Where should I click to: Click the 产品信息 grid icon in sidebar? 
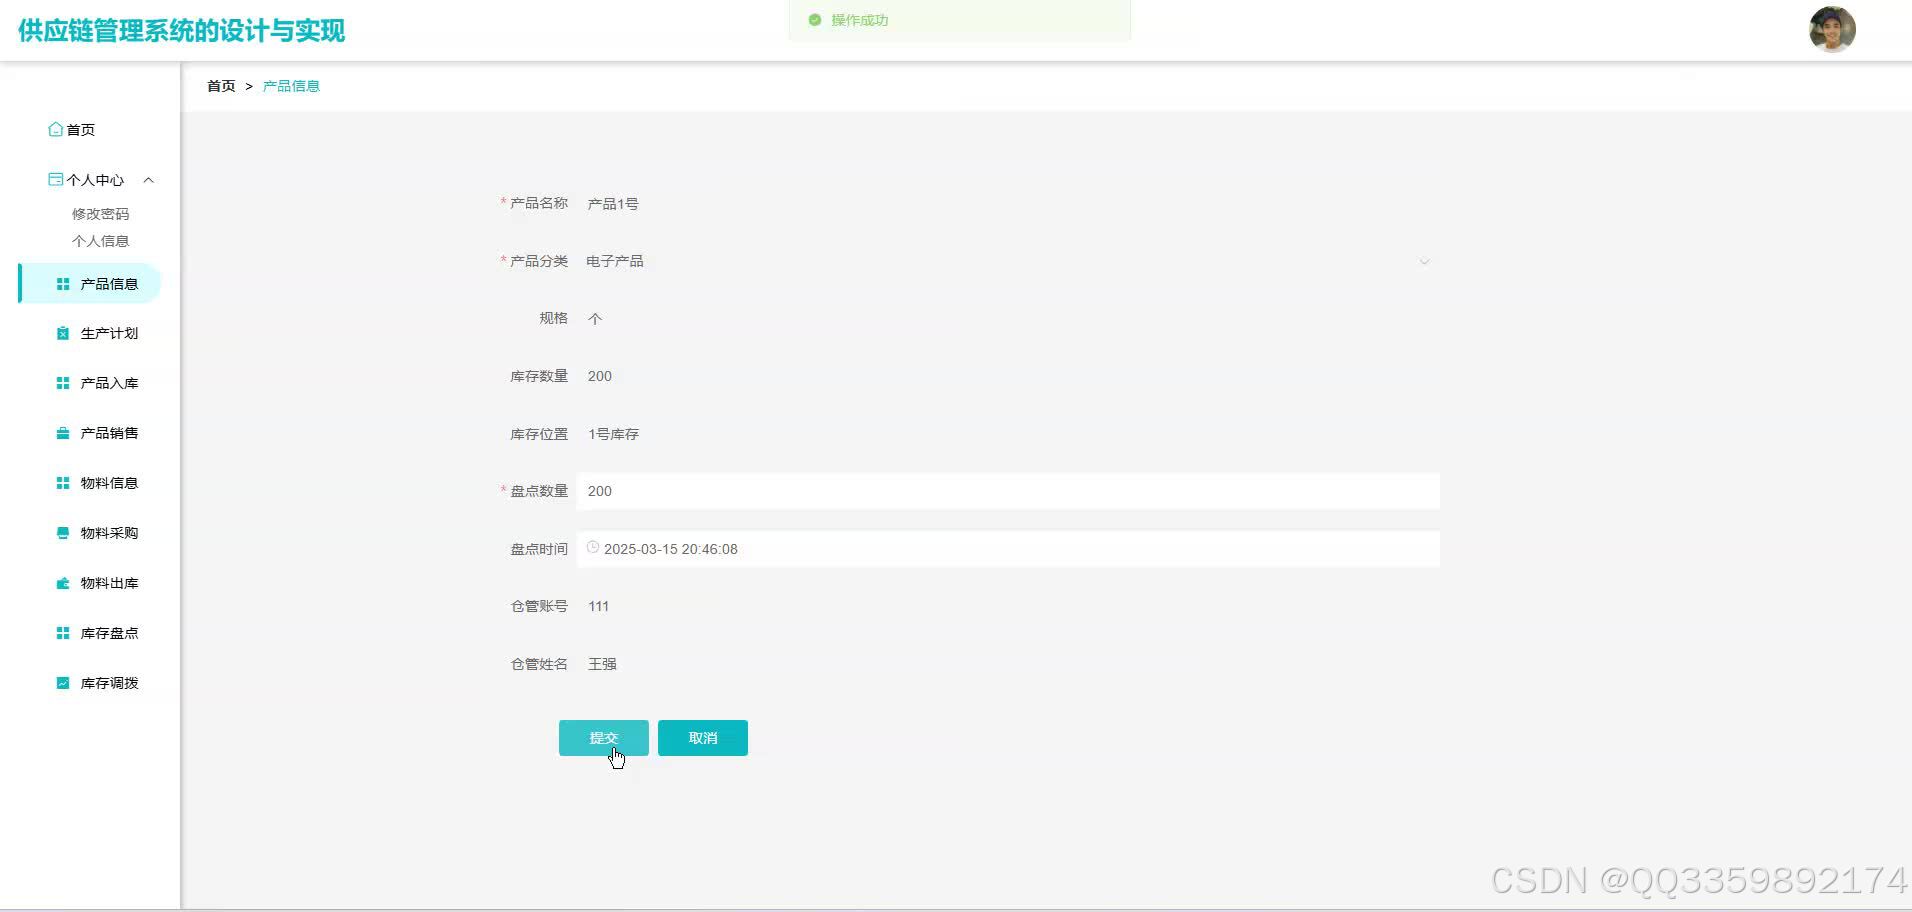pos(63,284)
